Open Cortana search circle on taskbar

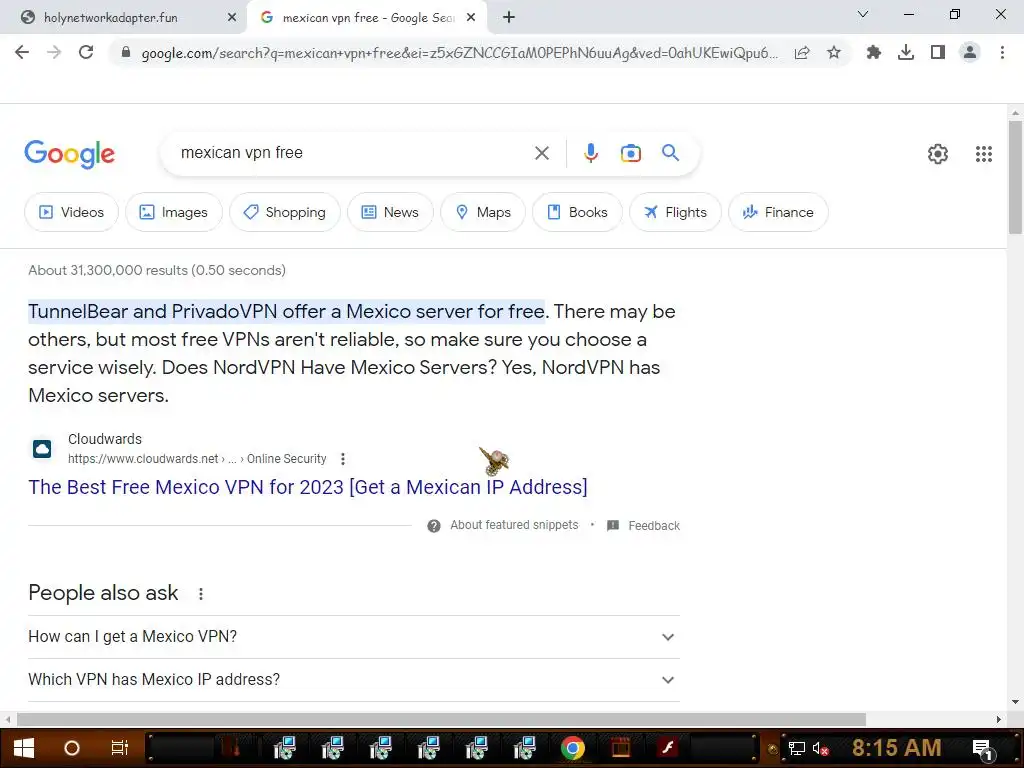(x=72, y=748)
